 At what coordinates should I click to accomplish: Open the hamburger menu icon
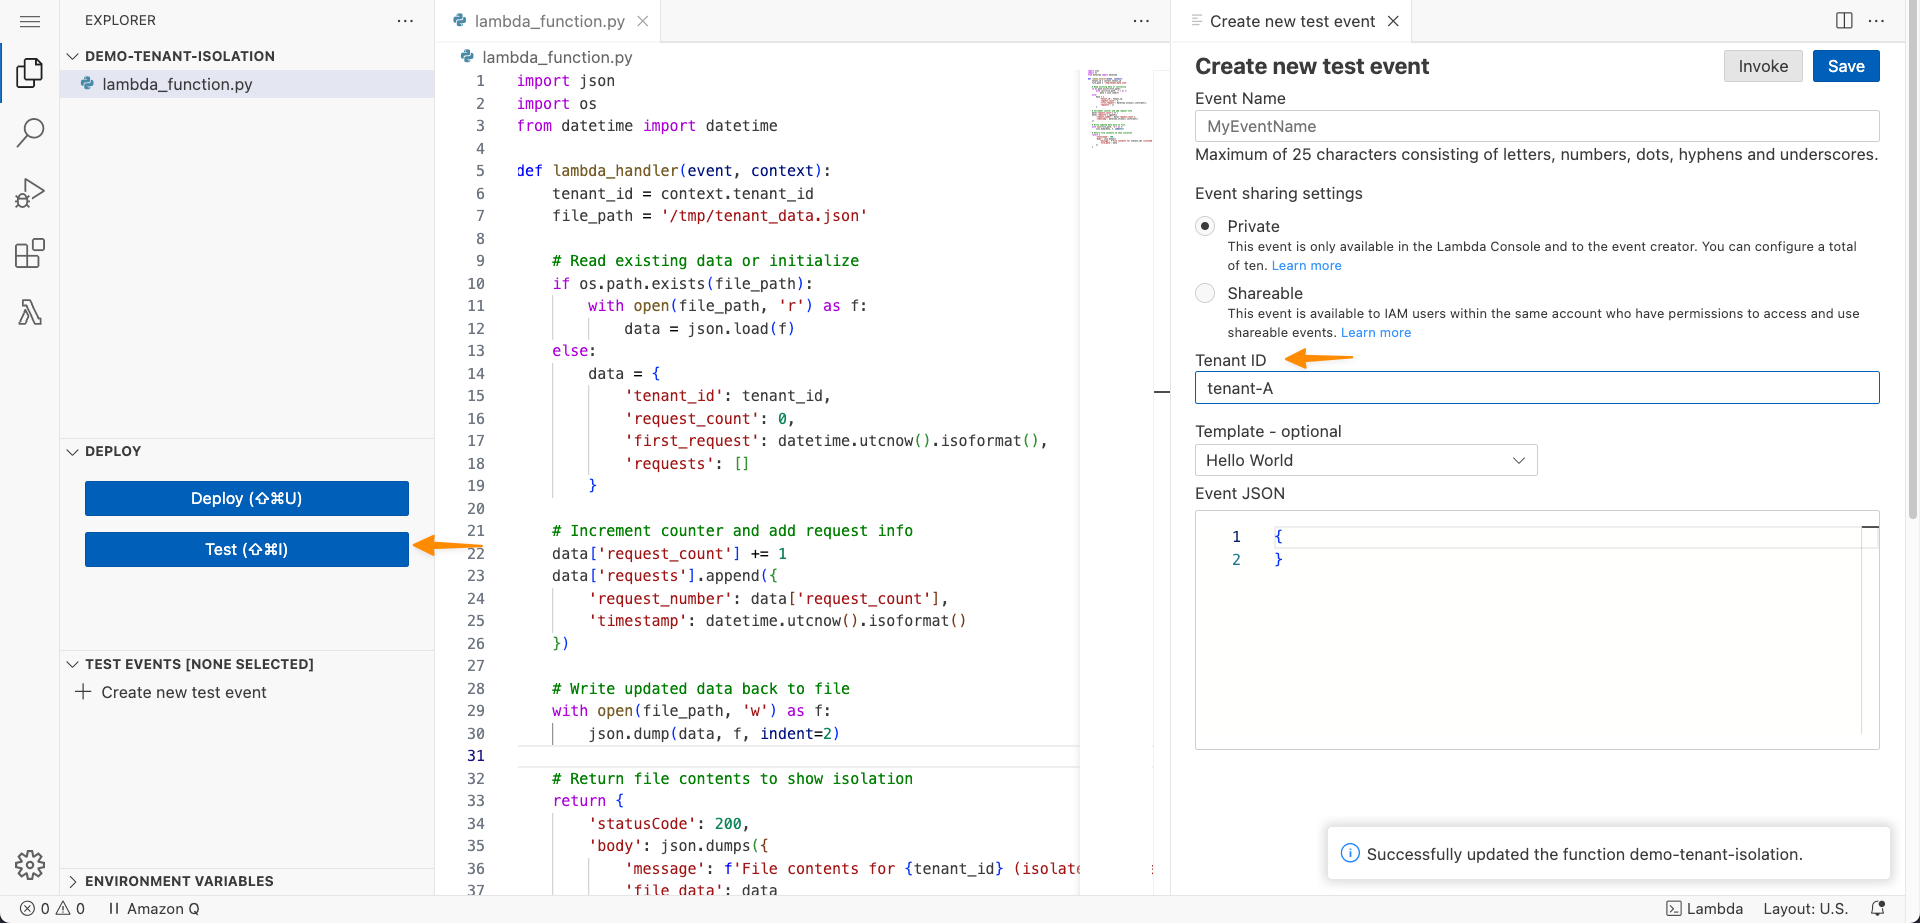point(30,21)
